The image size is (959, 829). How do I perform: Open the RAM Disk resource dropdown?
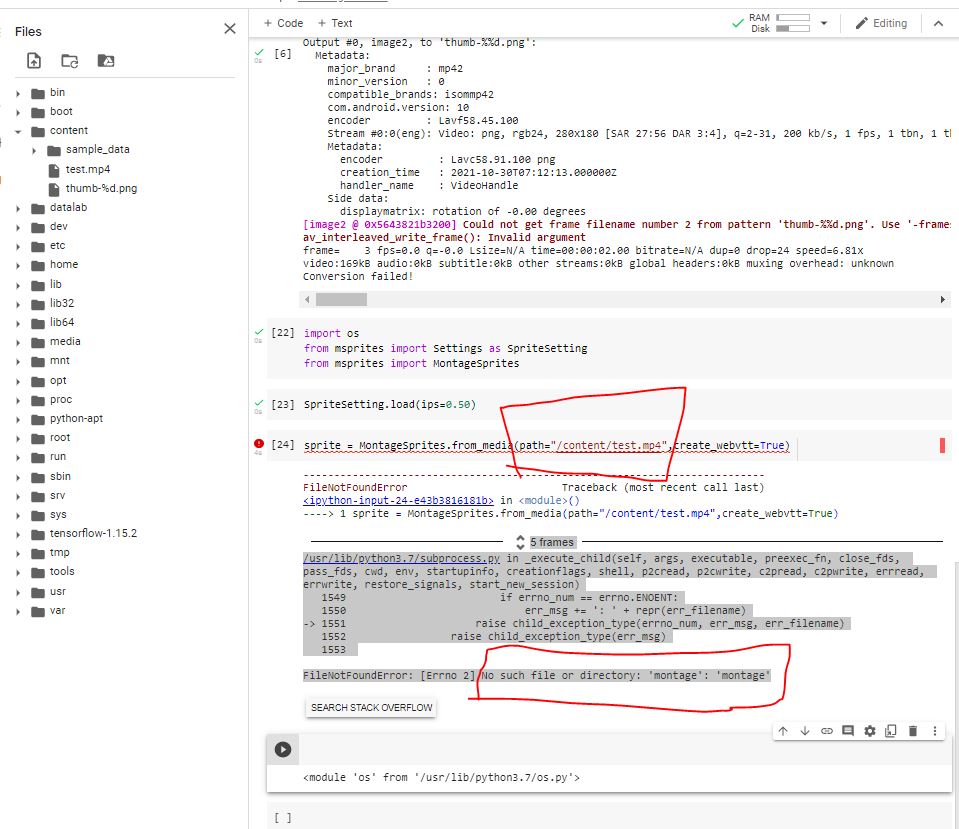[824, 23]
